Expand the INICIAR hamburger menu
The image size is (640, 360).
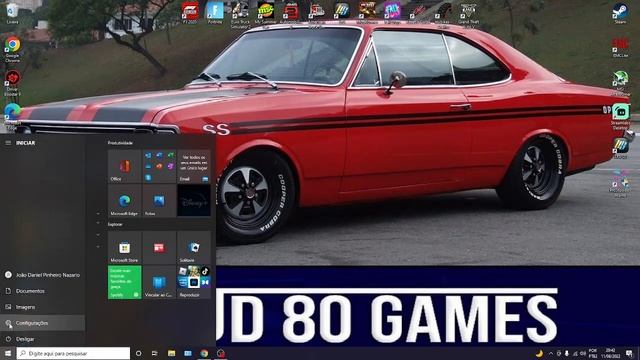pyautogui.click(x=8, y=143)
